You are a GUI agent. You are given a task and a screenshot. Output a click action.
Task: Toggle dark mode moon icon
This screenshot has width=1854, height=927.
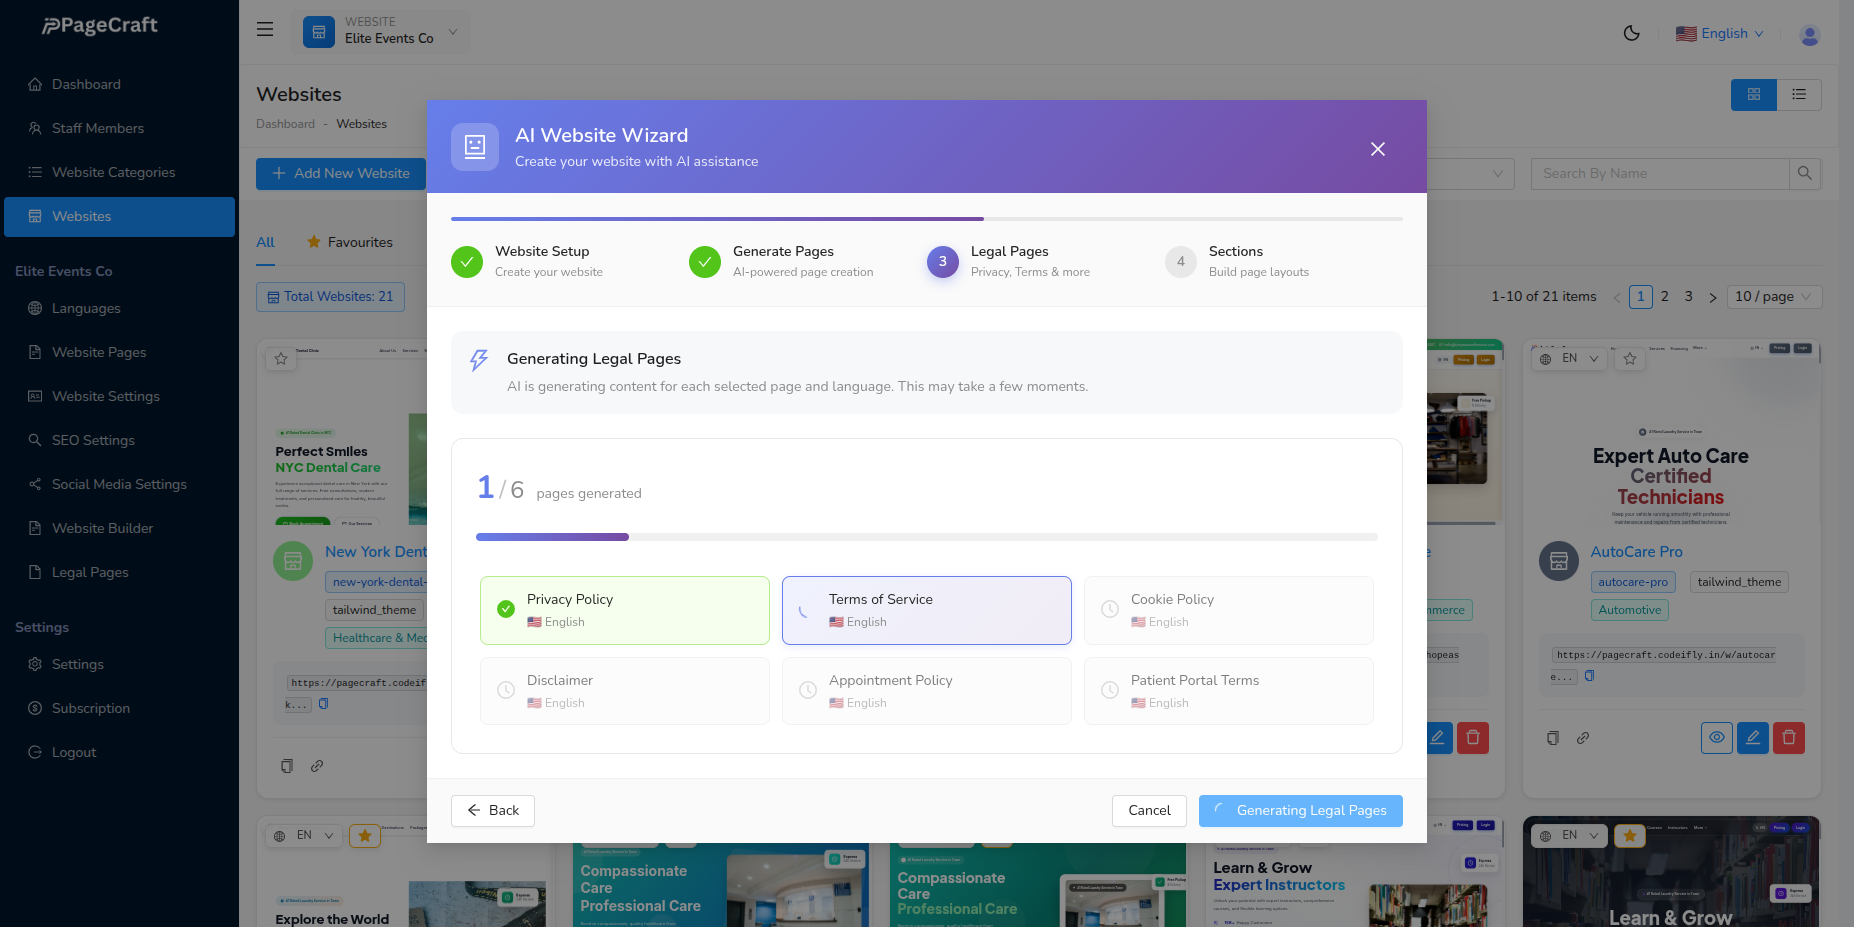pyautogui.click(x=1631, y=33)
